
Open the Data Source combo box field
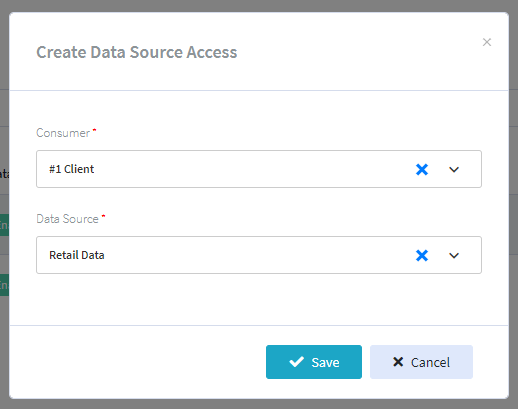(259, 255)
